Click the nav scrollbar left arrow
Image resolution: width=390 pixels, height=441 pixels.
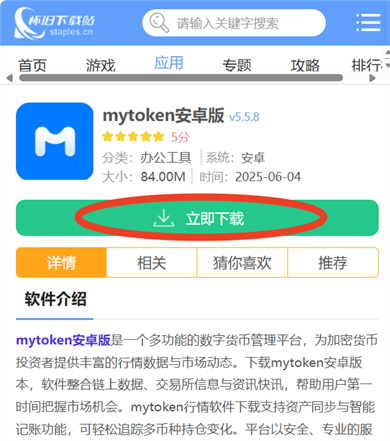(x=10, y=78)
